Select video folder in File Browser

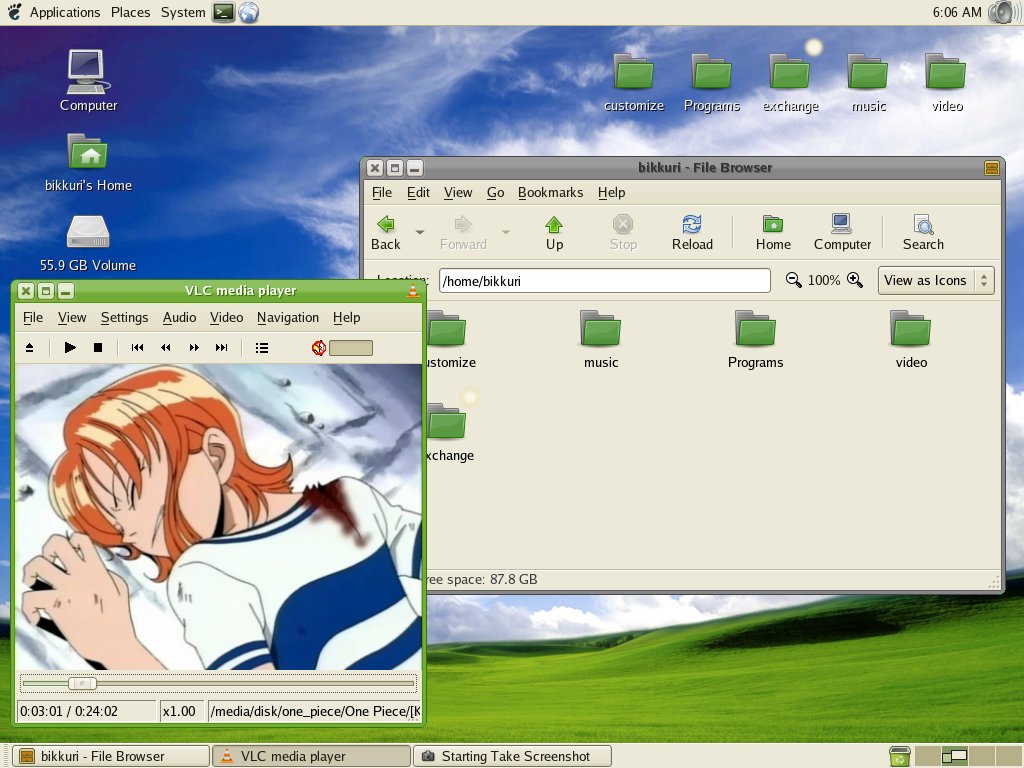coord(911,340)
